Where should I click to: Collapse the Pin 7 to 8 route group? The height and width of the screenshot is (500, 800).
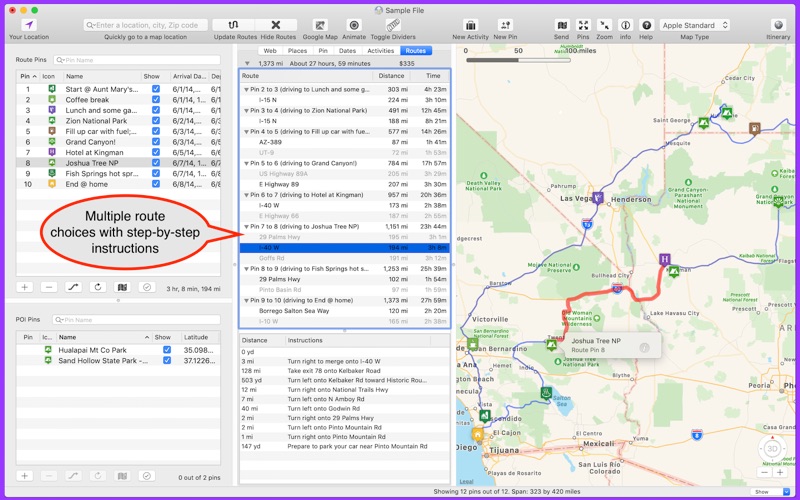tap(247, 227)
